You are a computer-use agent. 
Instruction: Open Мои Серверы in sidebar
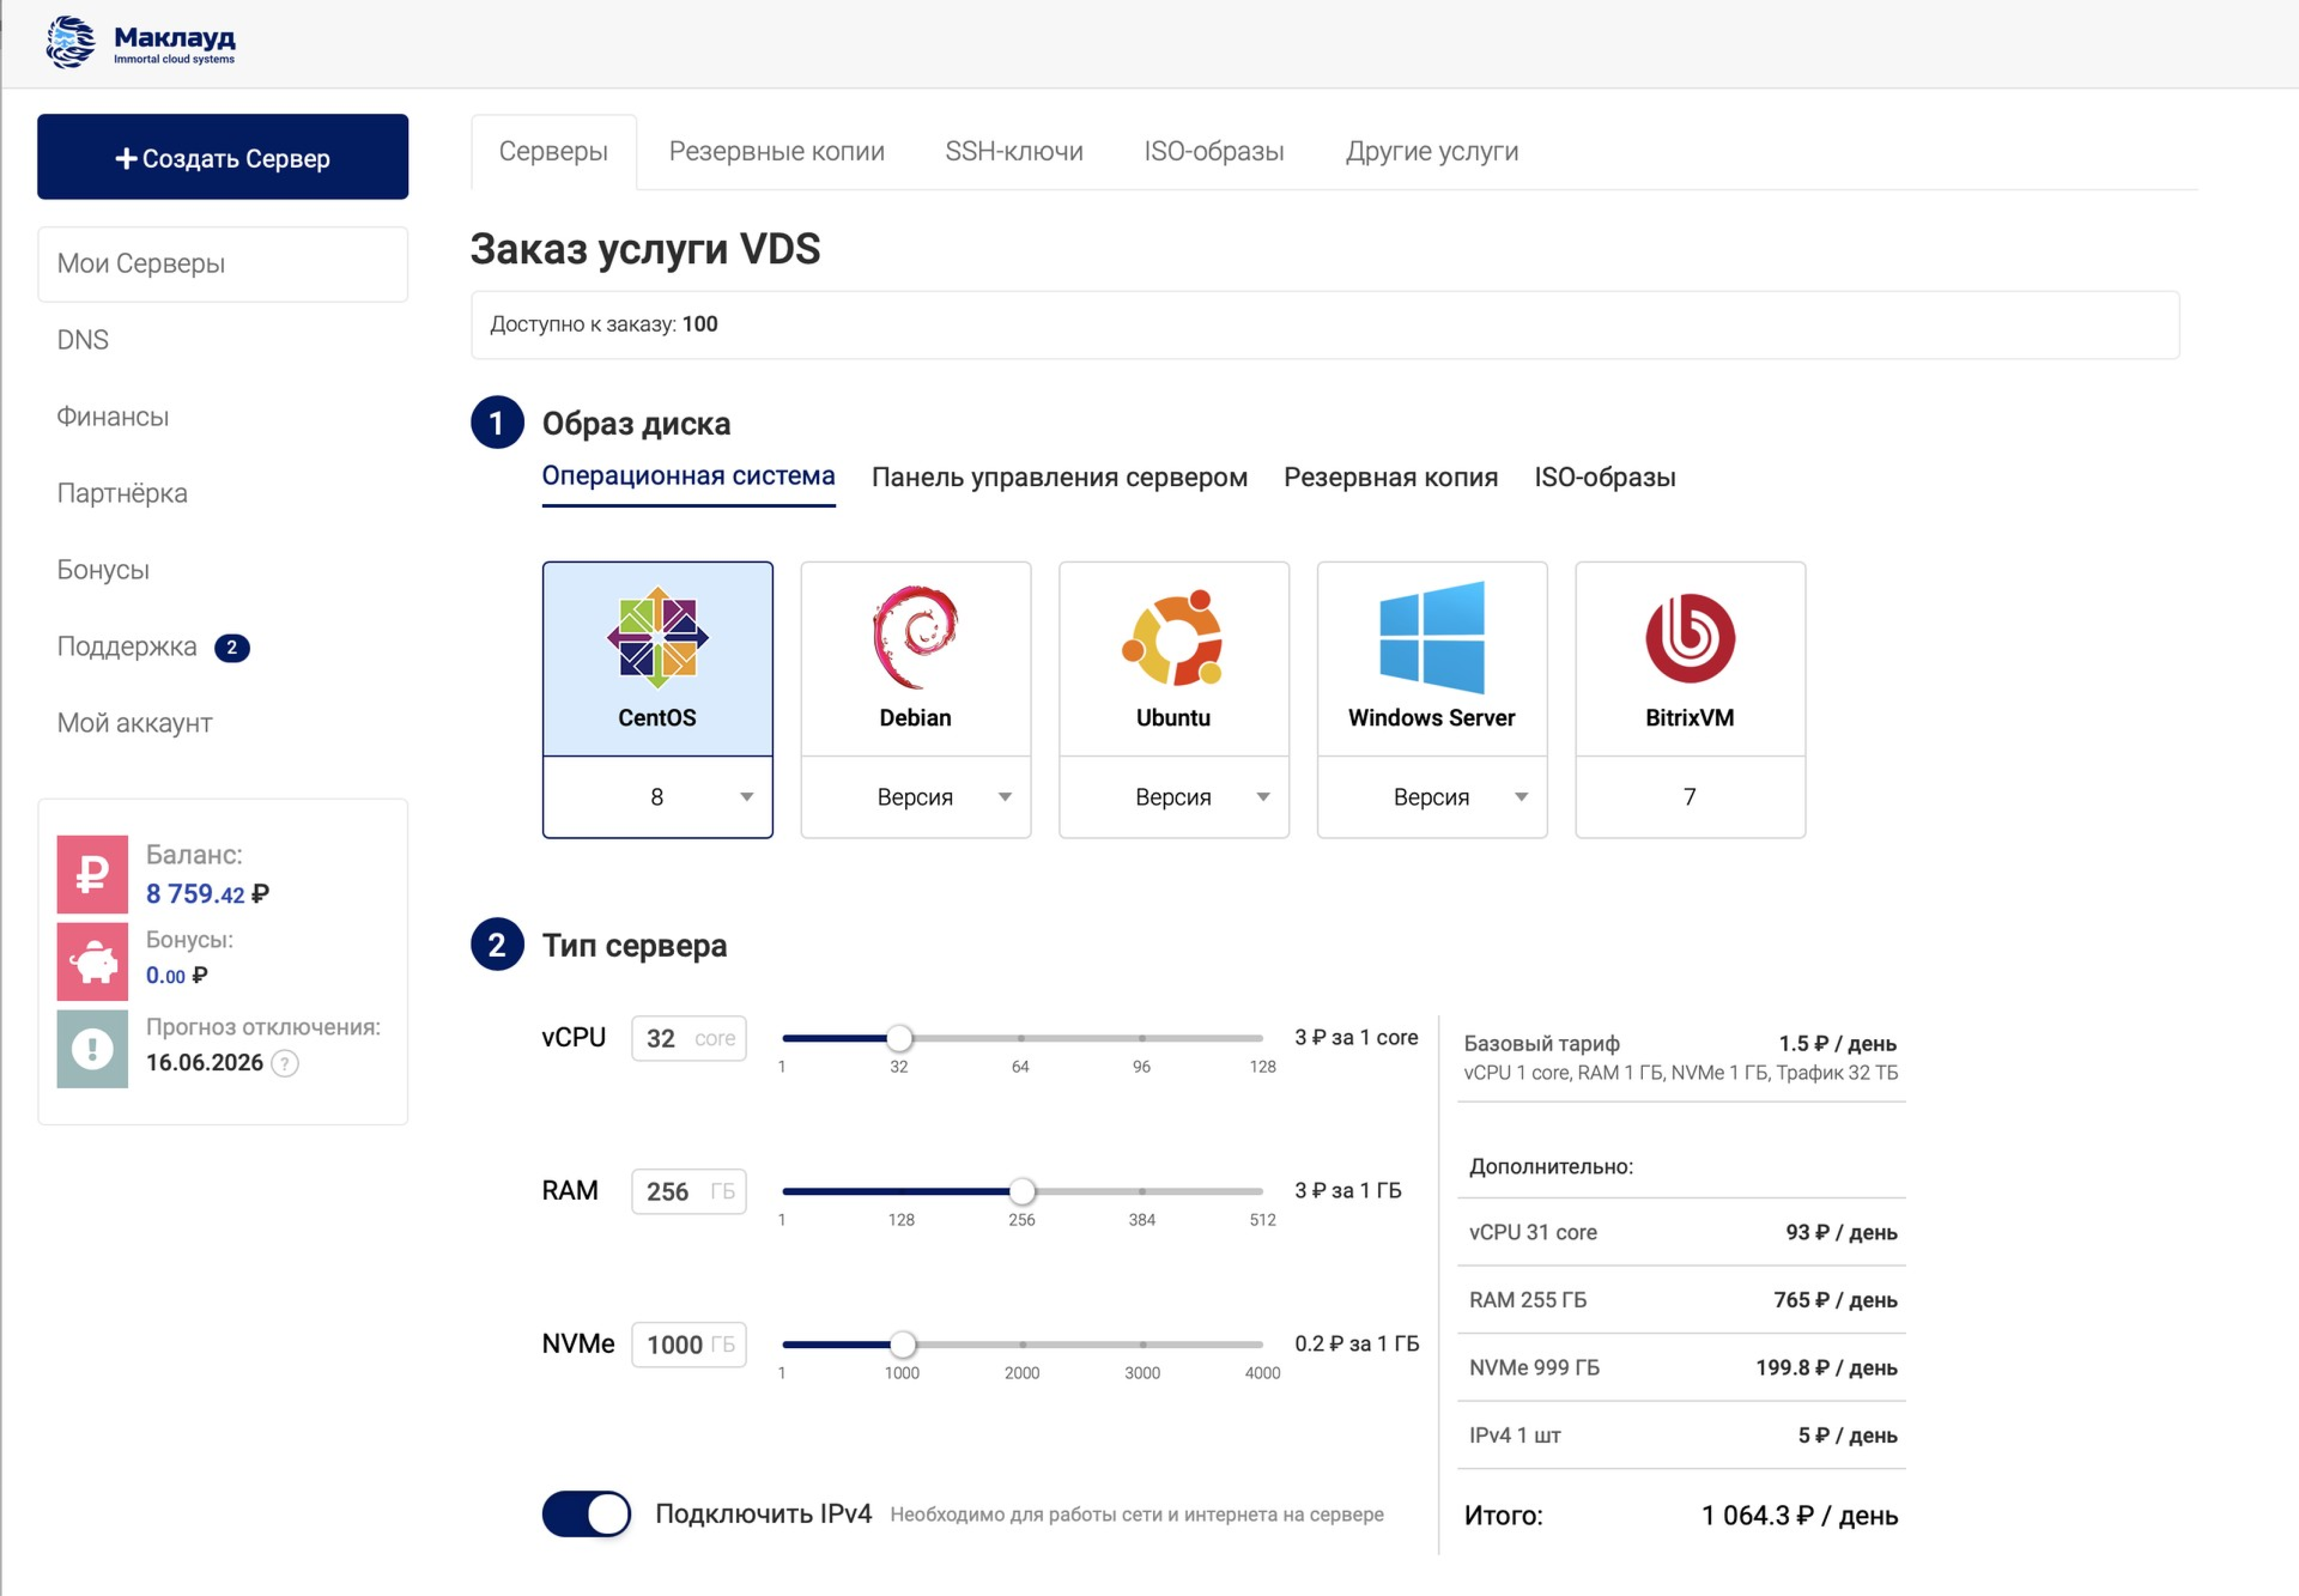[x=222, y=264]
